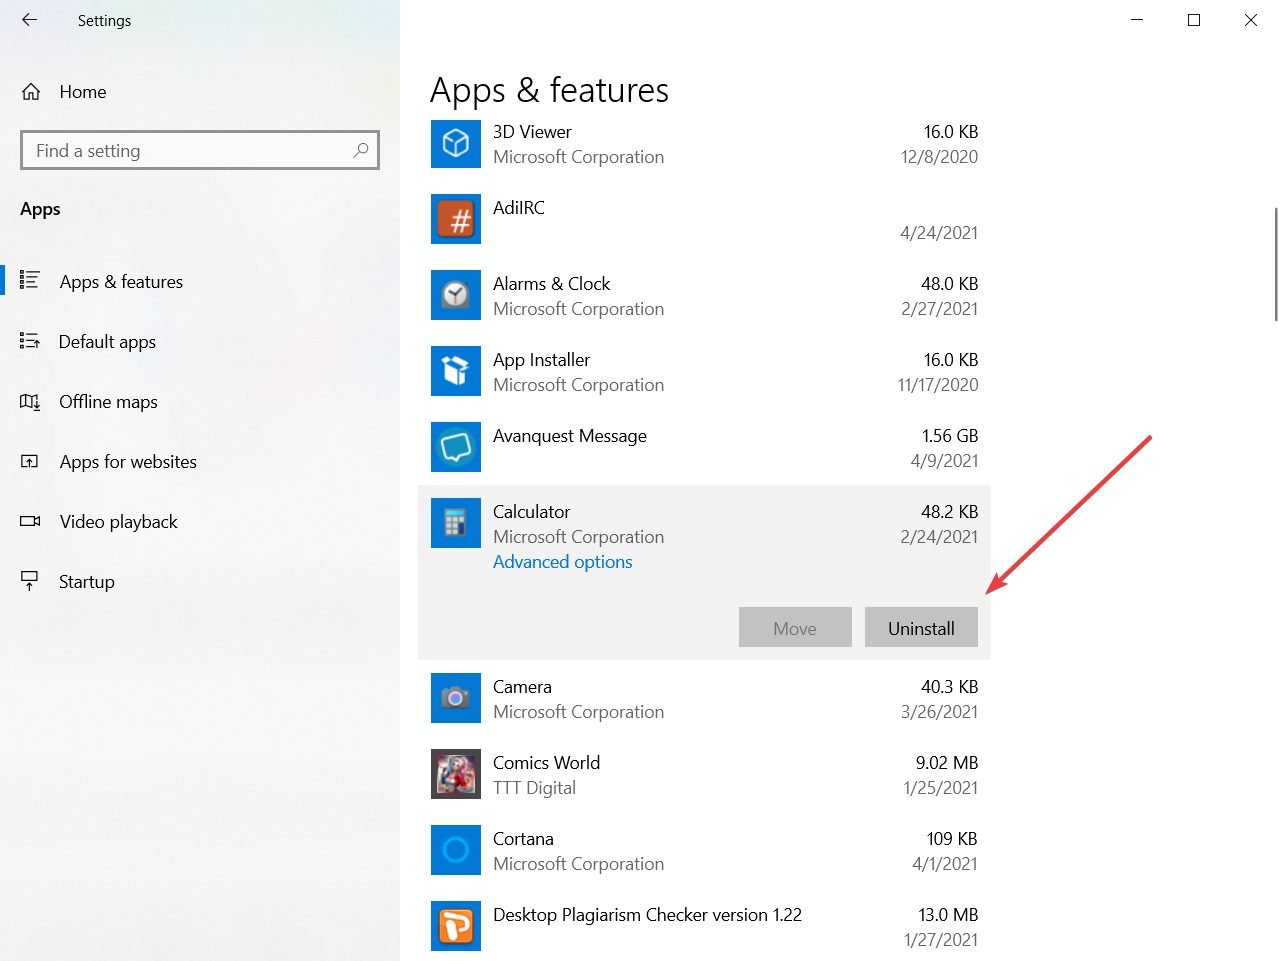Open Calculator Advanced options

click(562, 562)
